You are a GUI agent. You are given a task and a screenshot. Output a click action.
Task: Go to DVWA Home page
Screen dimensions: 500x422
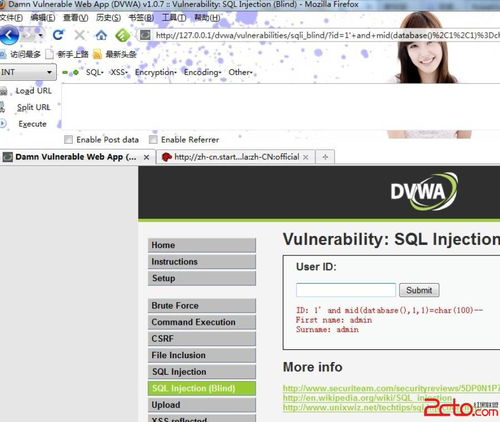(x=202, y=245)
